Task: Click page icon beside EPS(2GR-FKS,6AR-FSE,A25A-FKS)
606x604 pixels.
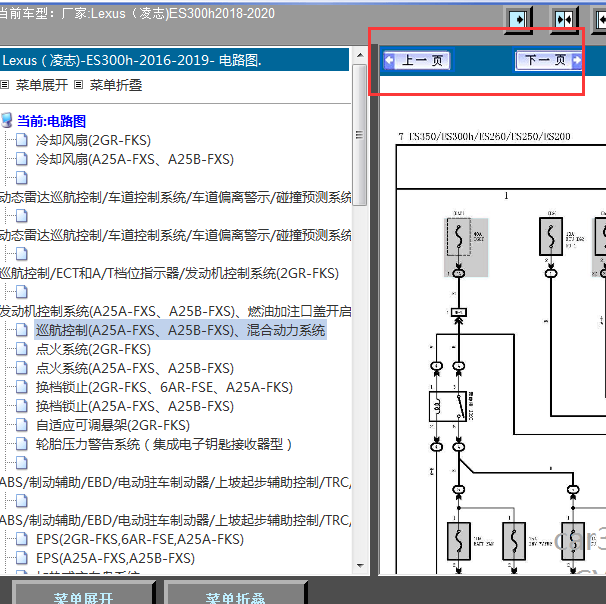Action: 22,539
